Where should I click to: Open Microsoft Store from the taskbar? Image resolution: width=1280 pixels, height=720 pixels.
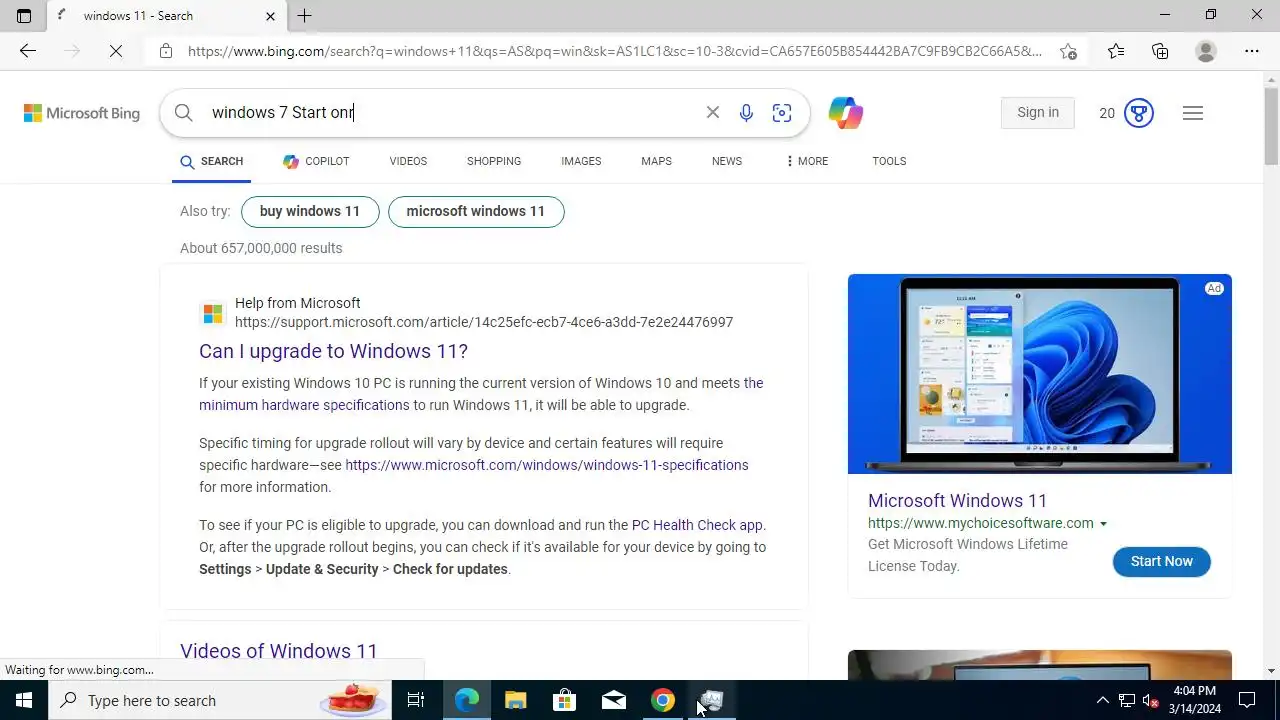565,700
